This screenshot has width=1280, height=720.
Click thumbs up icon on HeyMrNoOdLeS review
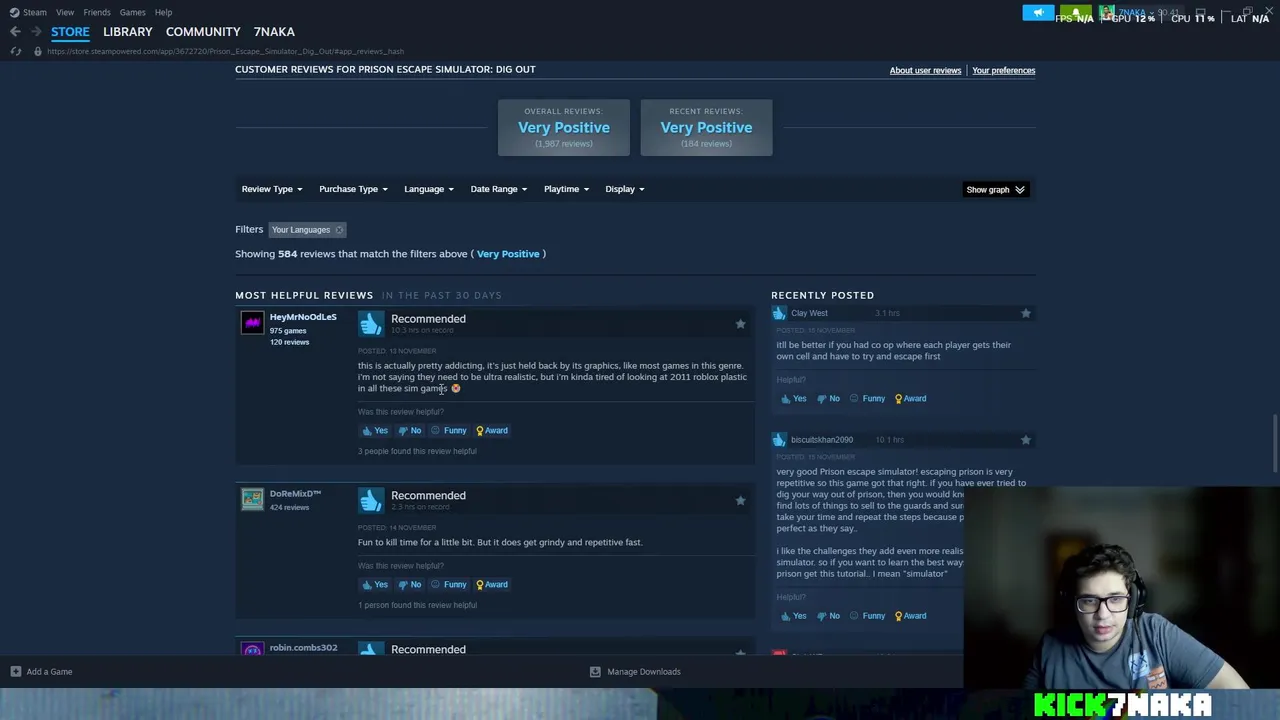pyautogui.click(x=371, y=323)
